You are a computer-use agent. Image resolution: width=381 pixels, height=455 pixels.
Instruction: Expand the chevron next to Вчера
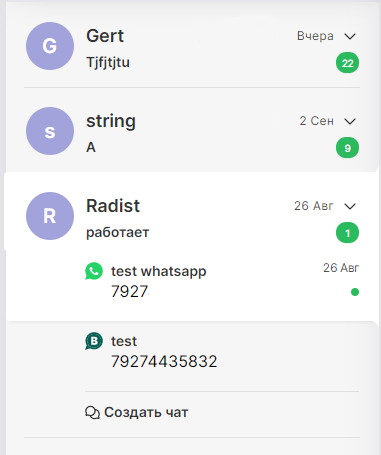350,36
